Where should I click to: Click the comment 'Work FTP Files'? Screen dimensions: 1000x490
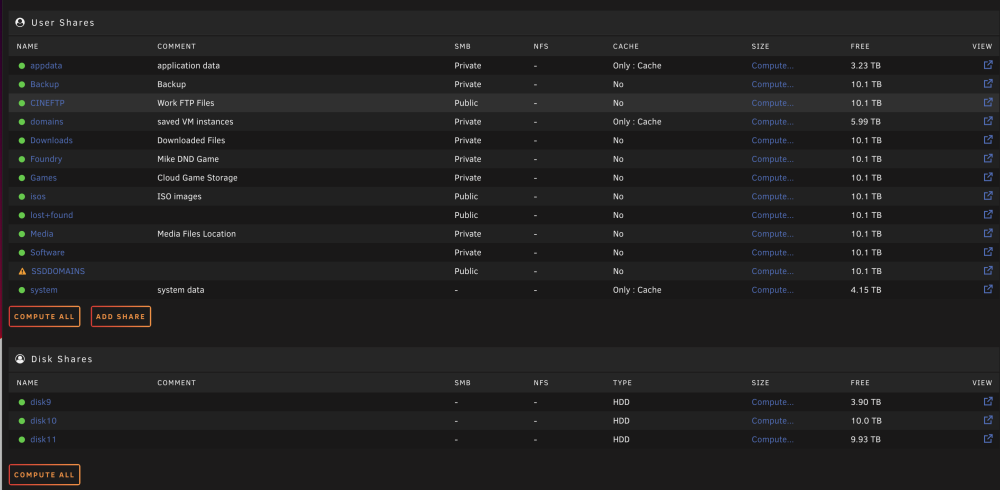(x=186, y=103)
